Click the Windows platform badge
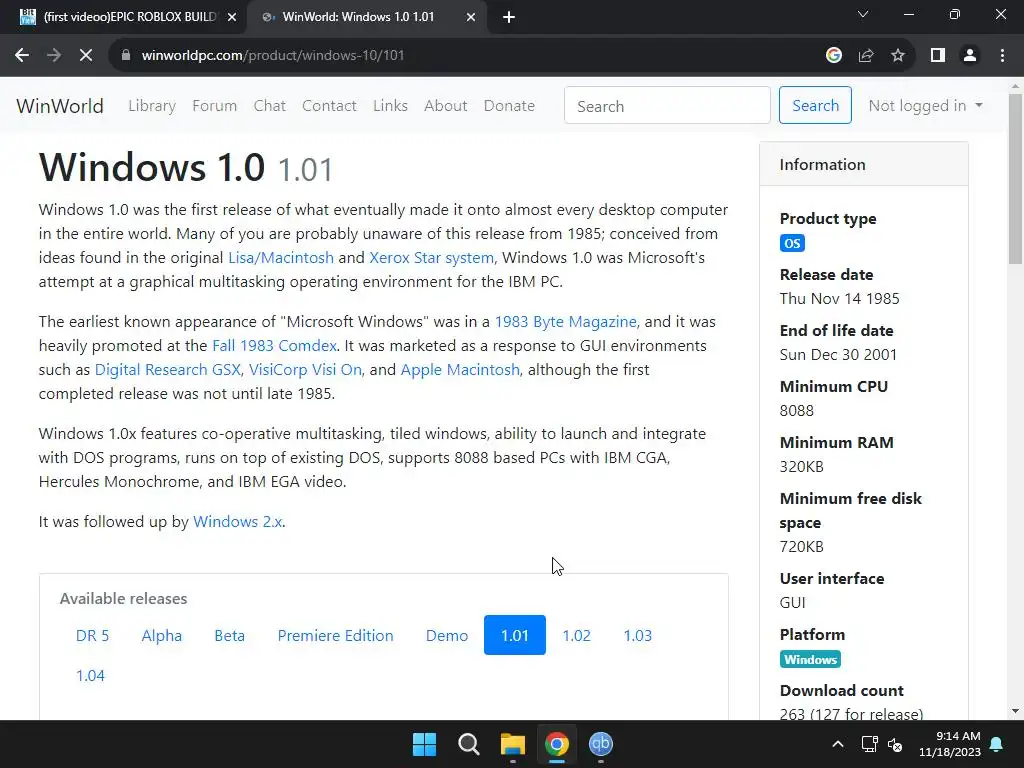Viewport: 1024px width, 768px height. pos(810,660)
